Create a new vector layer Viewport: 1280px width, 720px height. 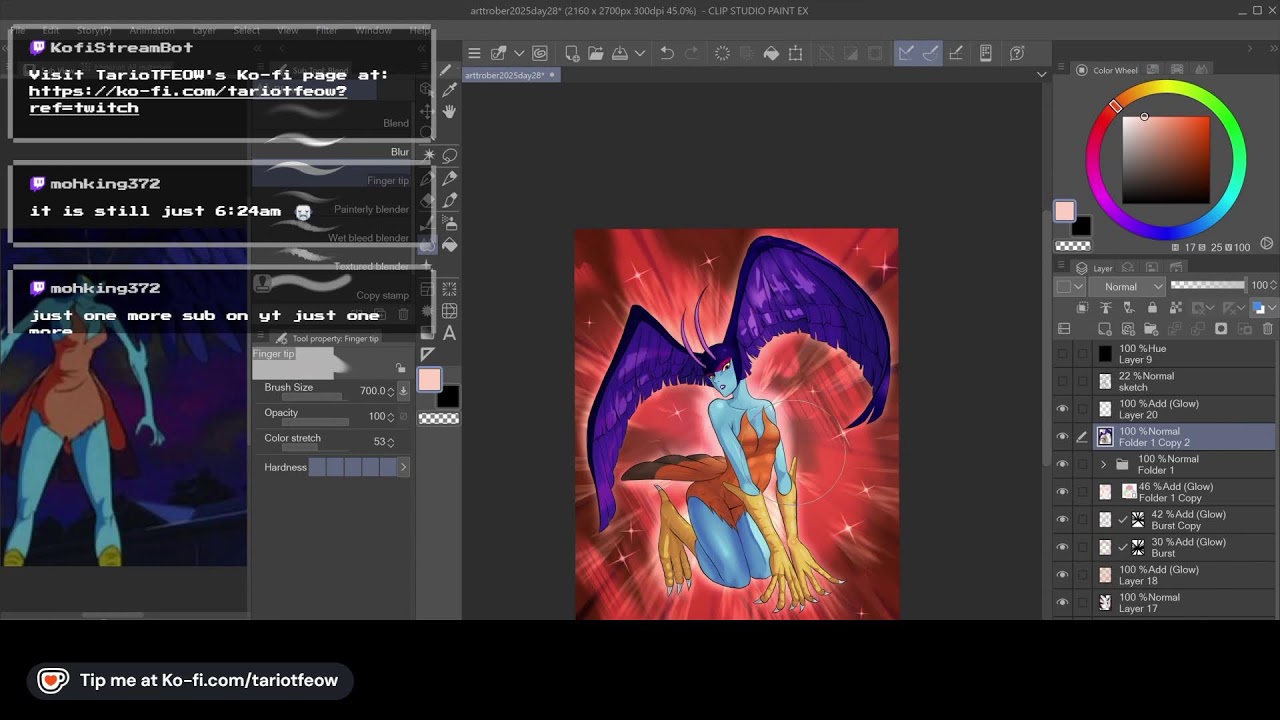click(1128, 329)
